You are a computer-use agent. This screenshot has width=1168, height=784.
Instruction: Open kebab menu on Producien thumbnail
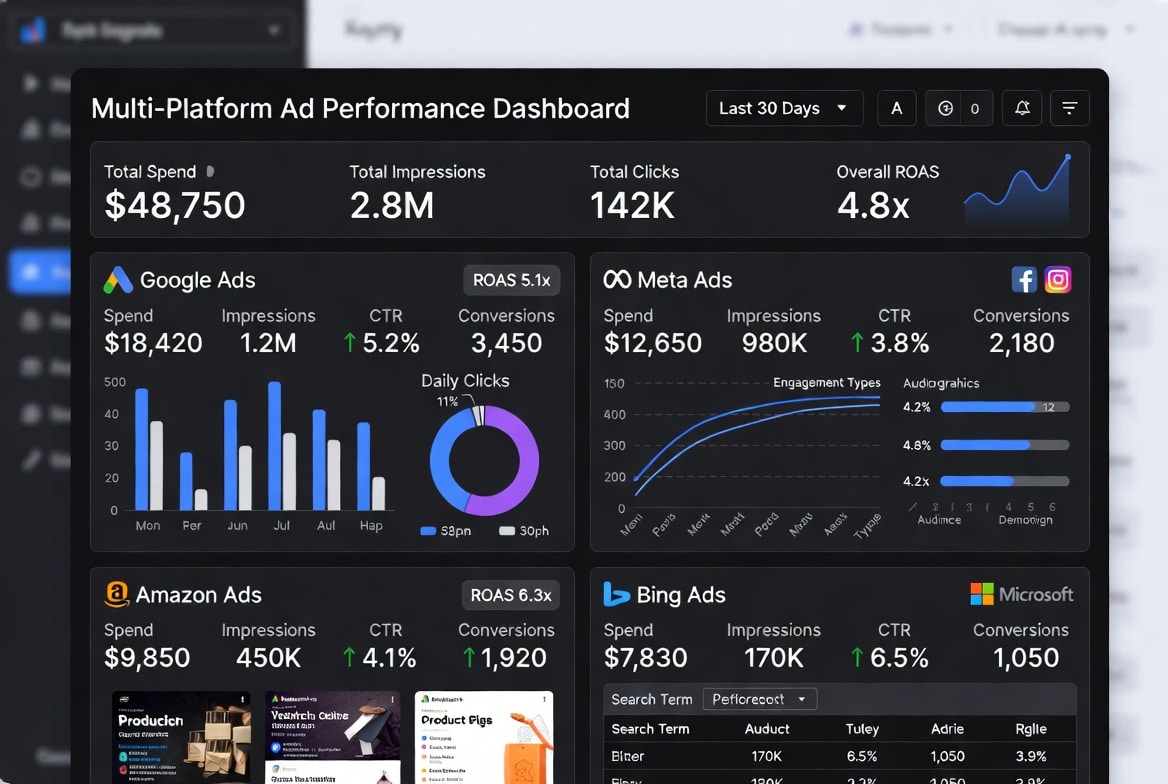242,700
